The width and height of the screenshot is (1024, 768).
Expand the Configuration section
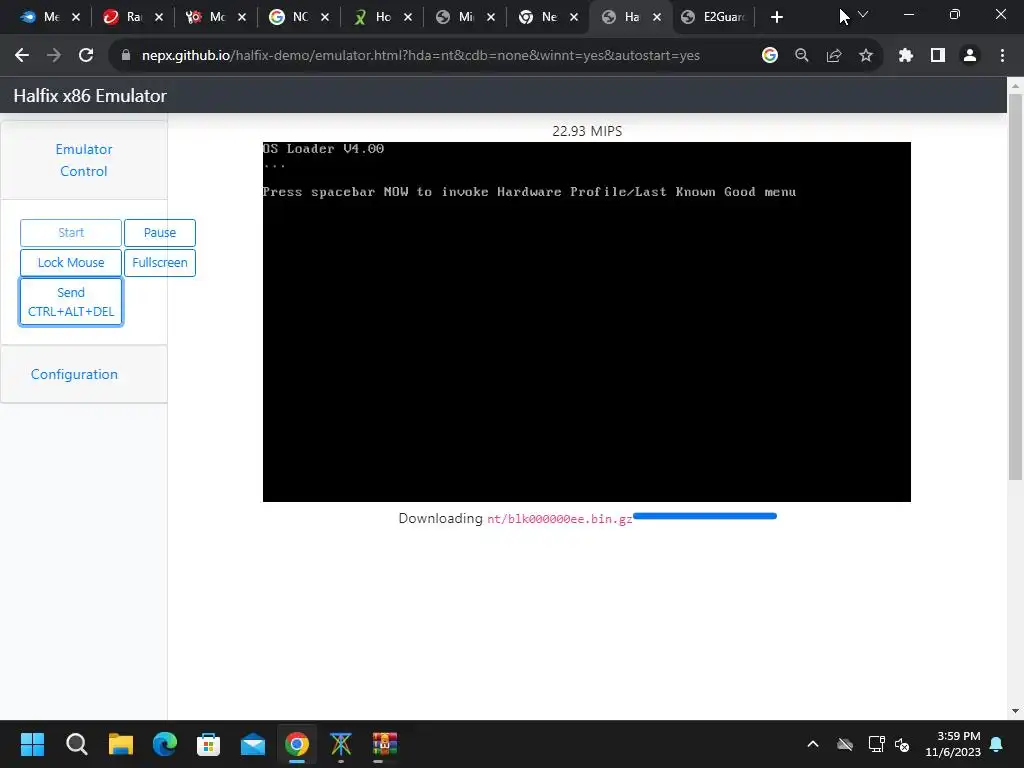[74, 374]
